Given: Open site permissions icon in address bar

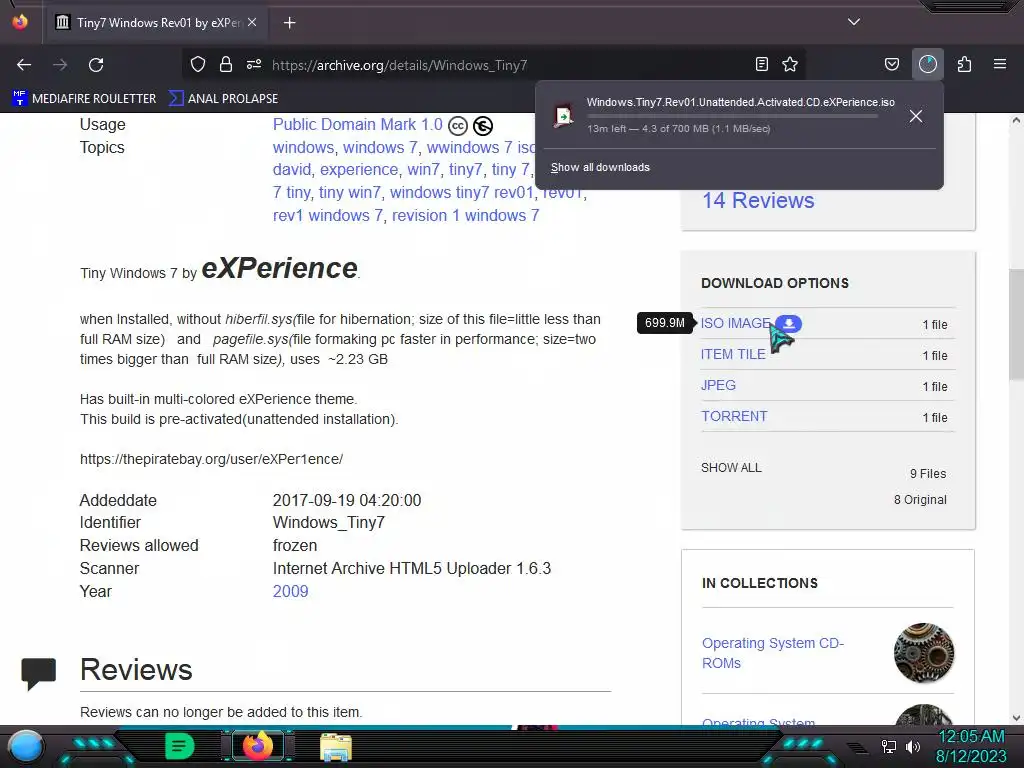Looking at the screenshot, I should (x=254, y=64).
